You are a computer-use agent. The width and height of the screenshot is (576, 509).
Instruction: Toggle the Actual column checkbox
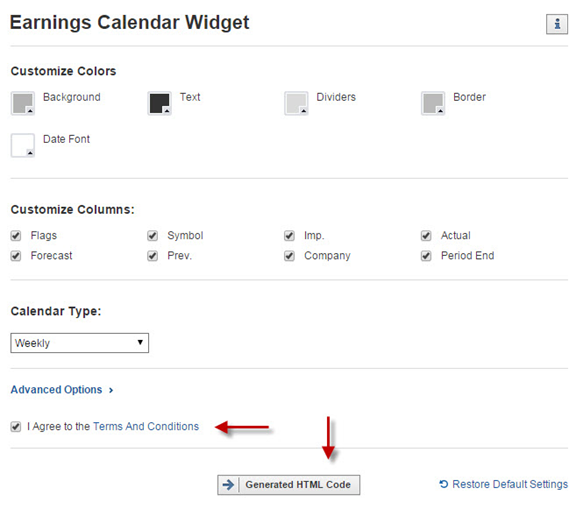pyautogui.click(x=426, y=235)
